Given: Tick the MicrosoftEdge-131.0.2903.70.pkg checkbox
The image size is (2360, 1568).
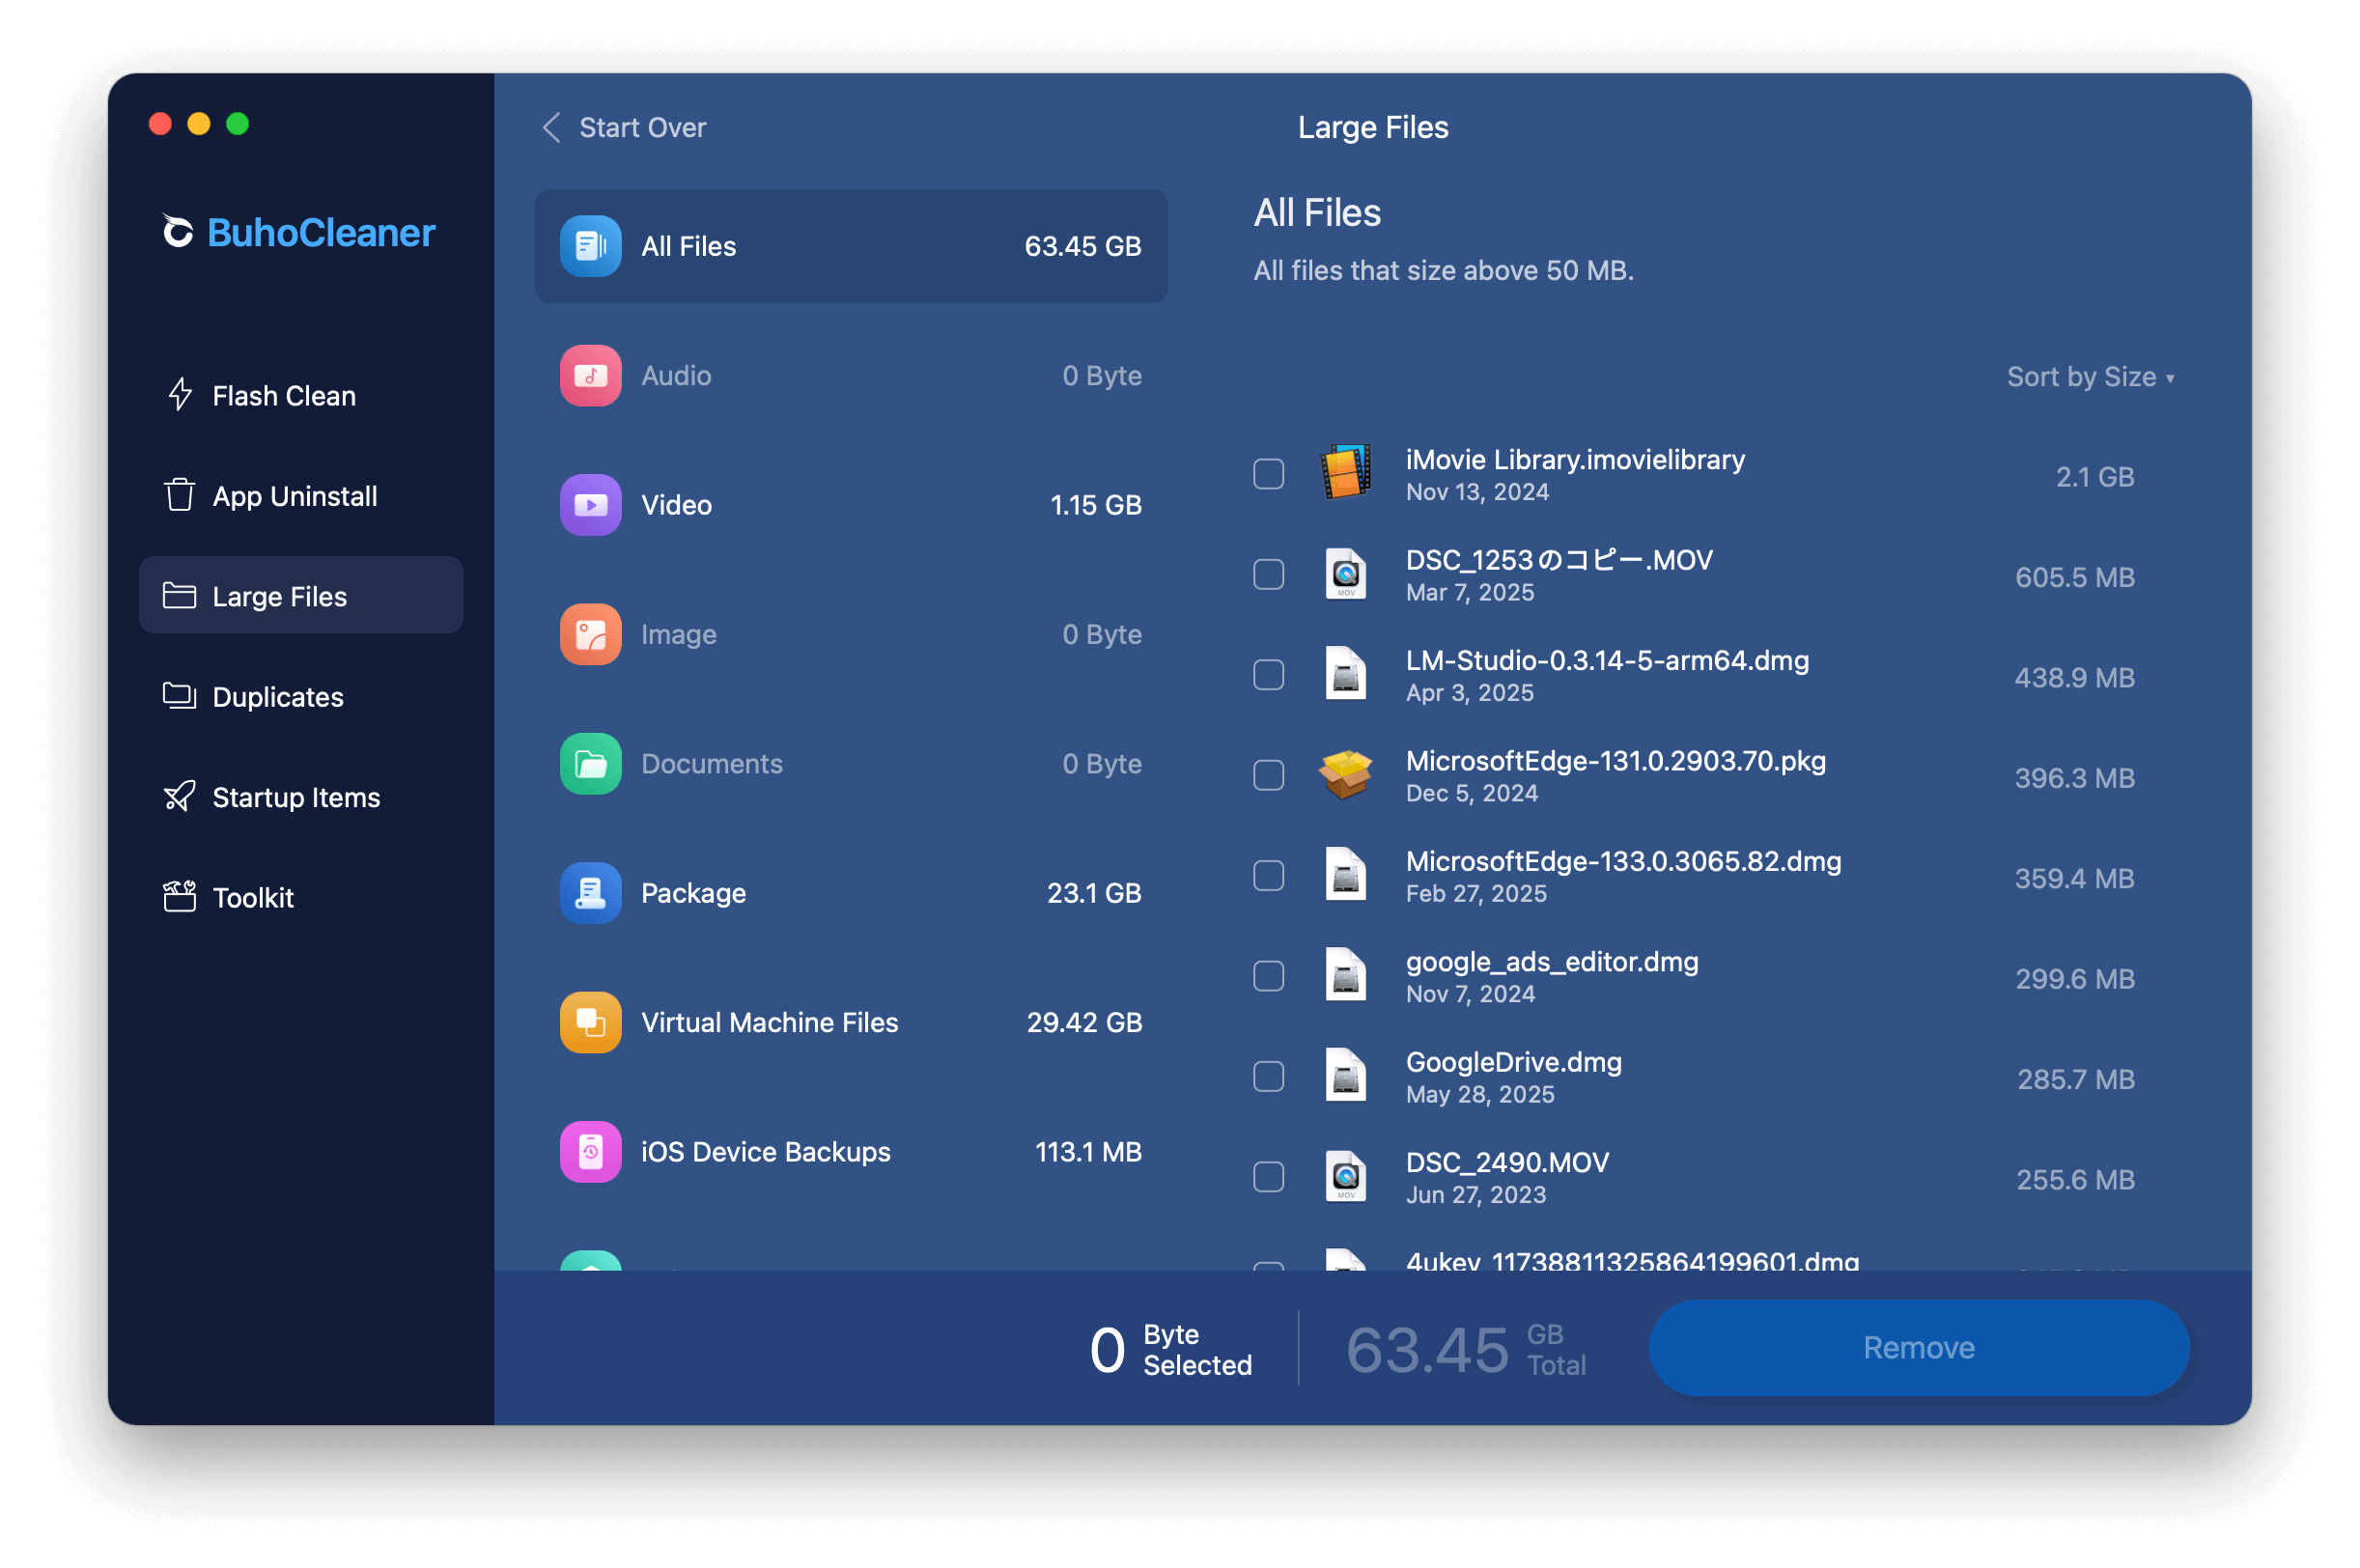Looking at the screenshot, I should 1269,775.
